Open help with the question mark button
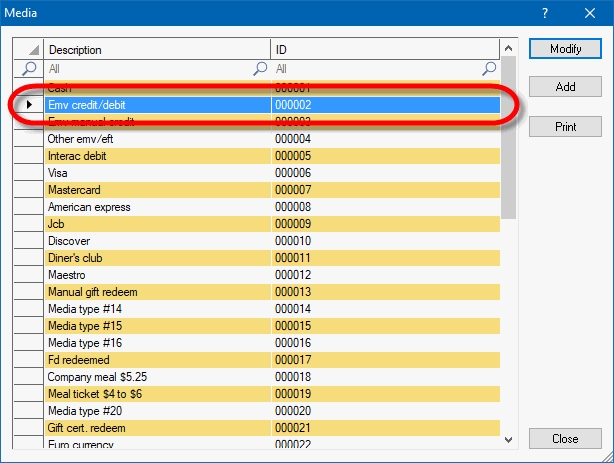Image resolution: width=614 pixels, height=463 pixels. 545,13
